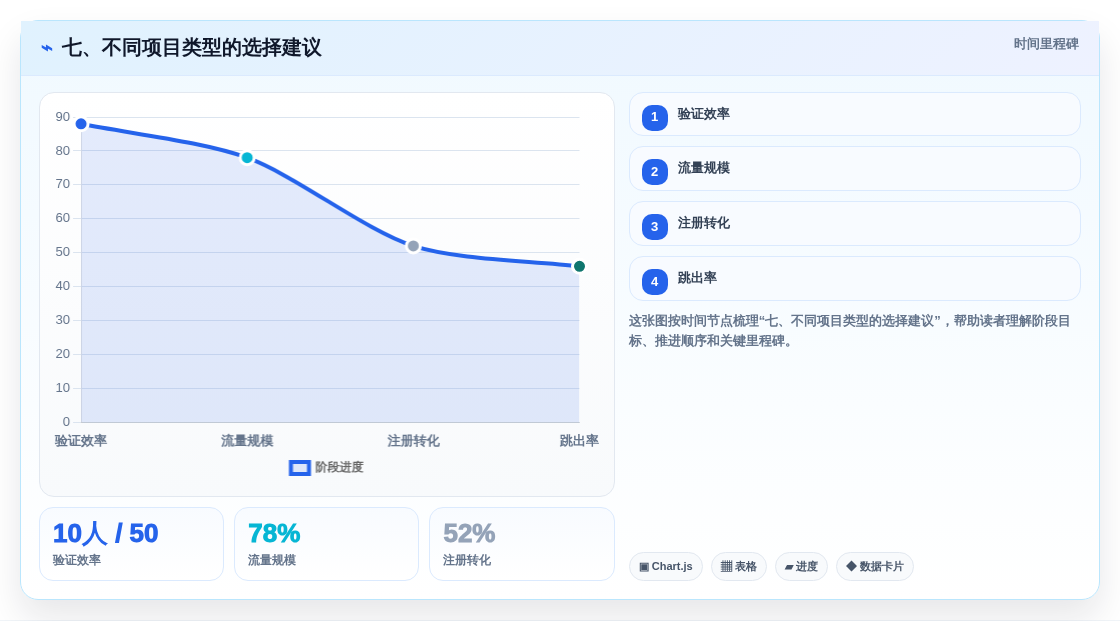Click the lightning icon beside the section title
This screenshot has height=621, width=1120.
(47, 48)
